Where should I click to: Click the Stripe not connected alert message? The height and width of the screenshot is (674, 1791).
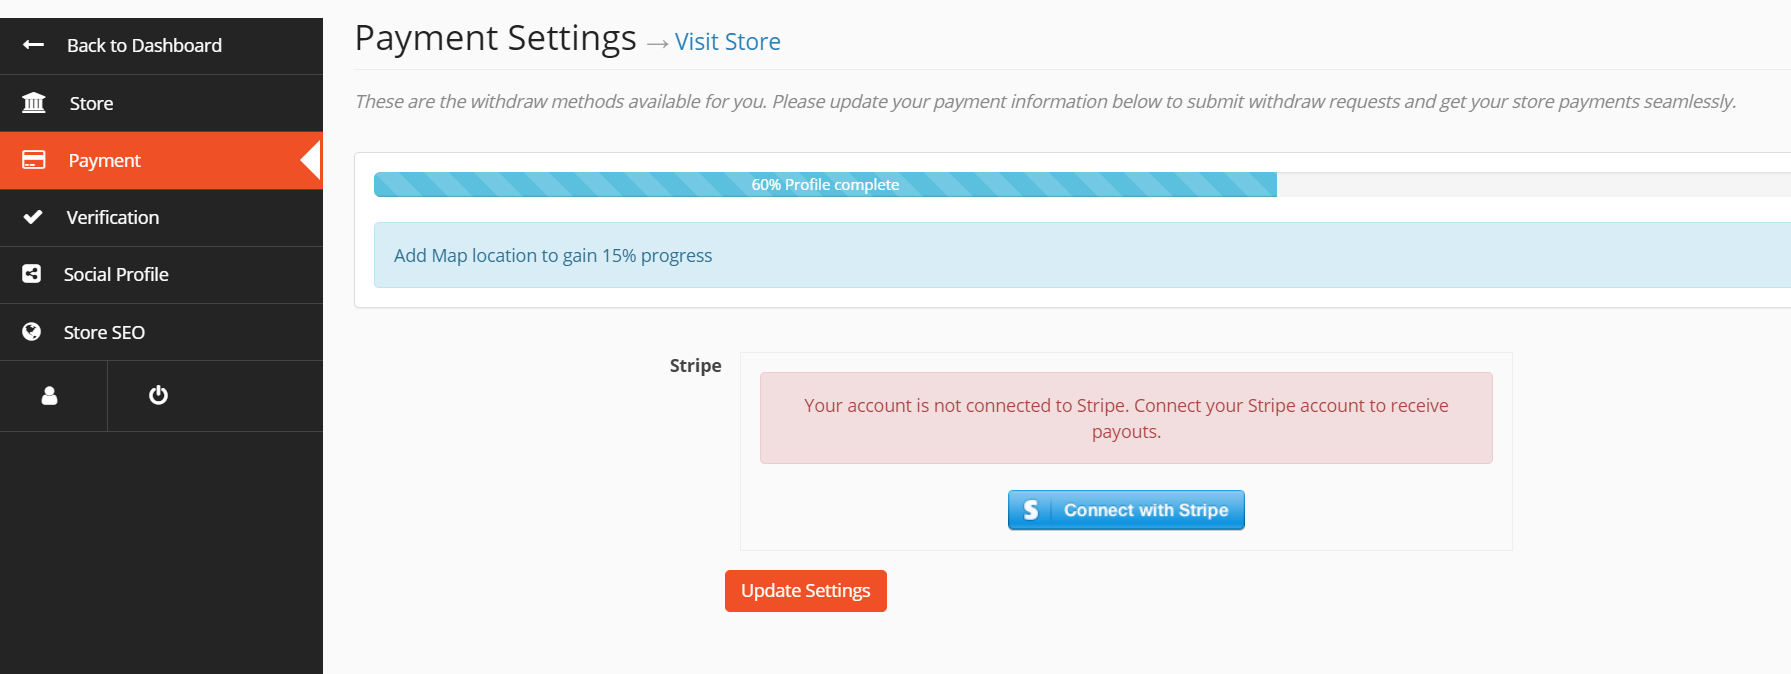(1126, 418)
